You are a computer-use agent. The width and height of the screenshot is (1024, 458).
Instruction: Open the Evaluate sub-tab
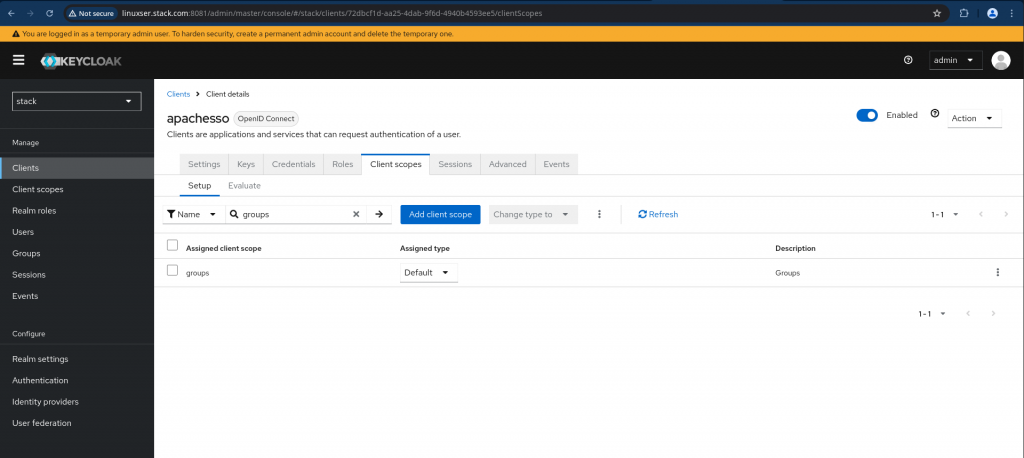pos(244,186)
